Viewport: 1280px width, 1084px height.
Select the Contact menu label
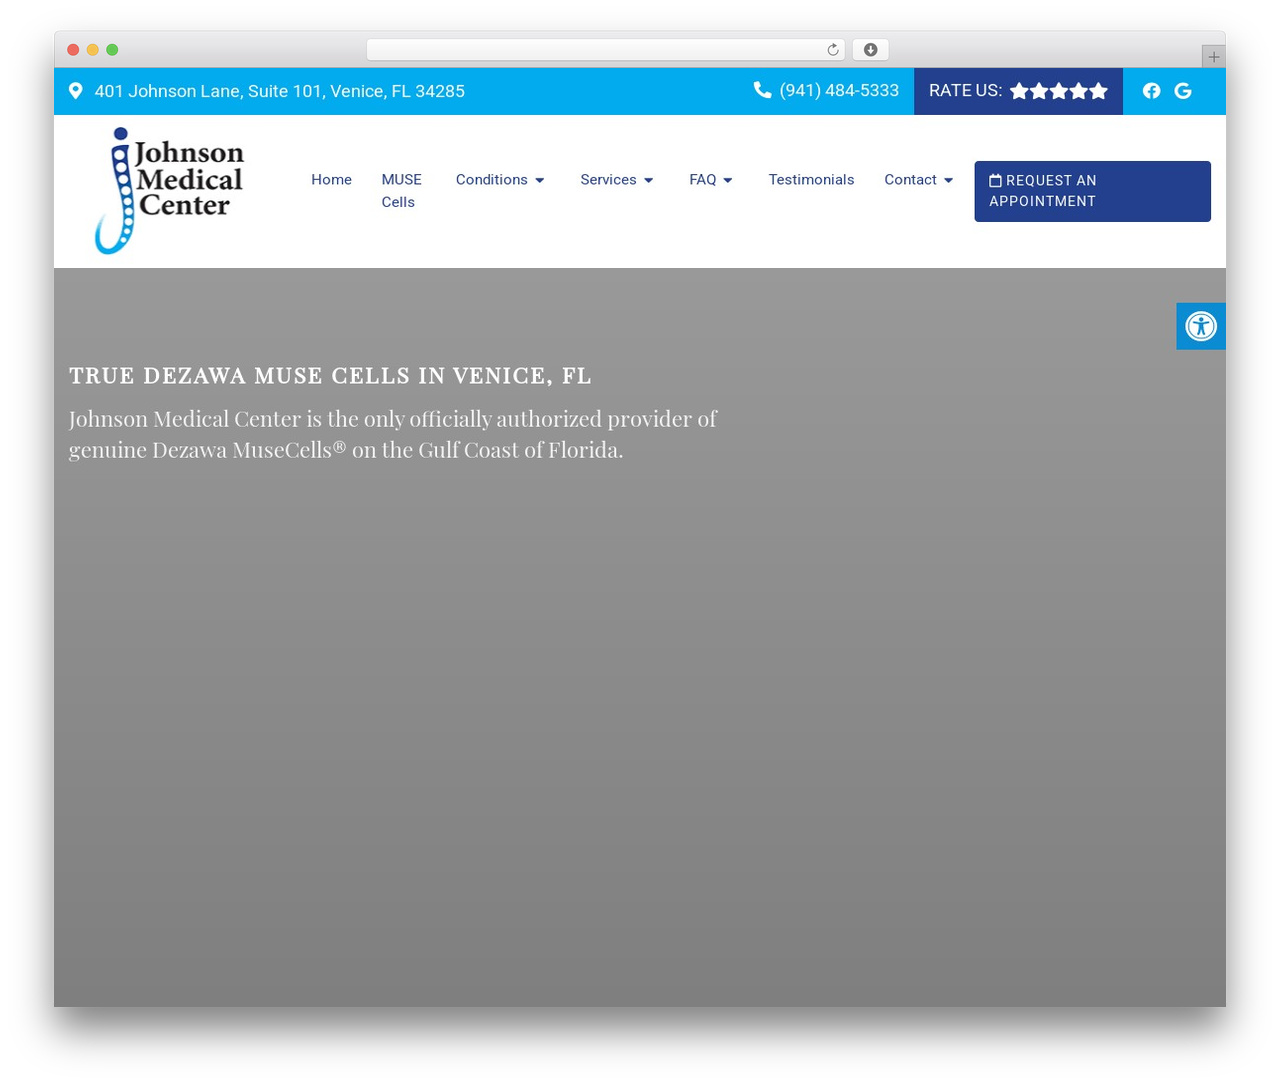(910, 180)
